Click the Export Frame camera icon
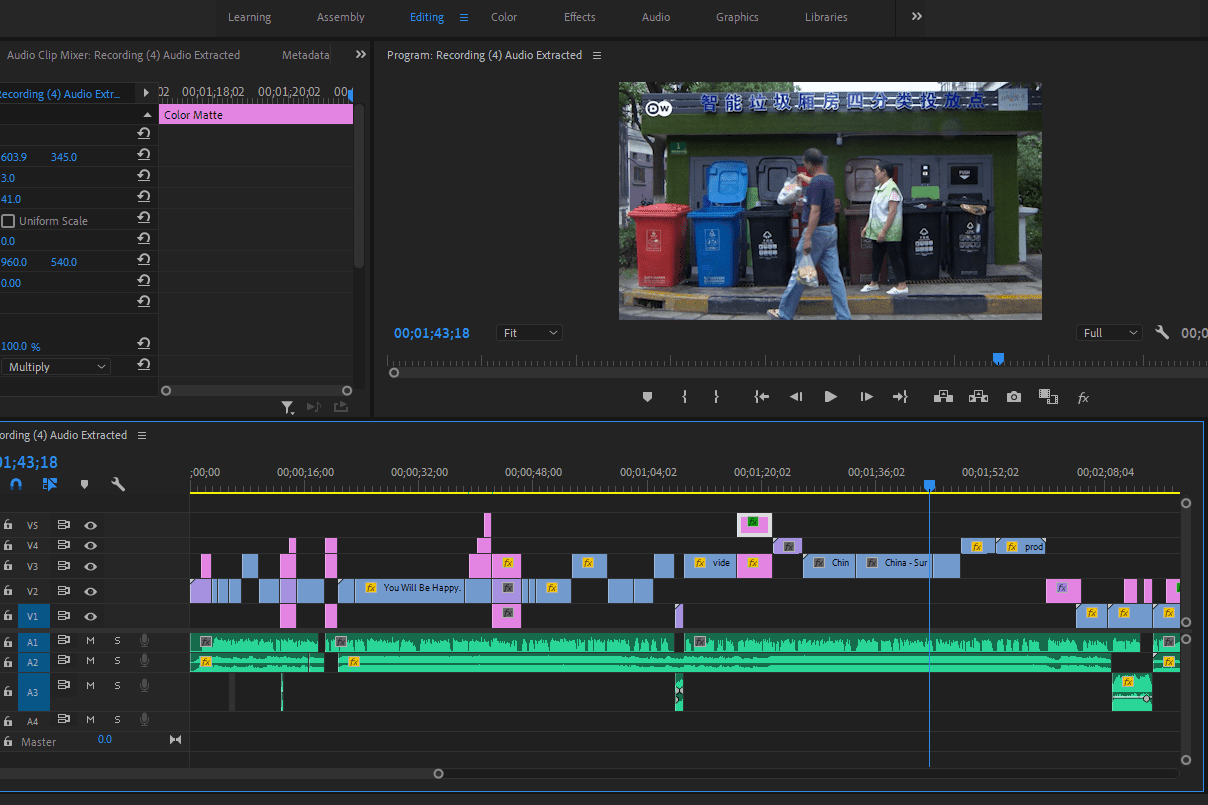 point(1014,397)
